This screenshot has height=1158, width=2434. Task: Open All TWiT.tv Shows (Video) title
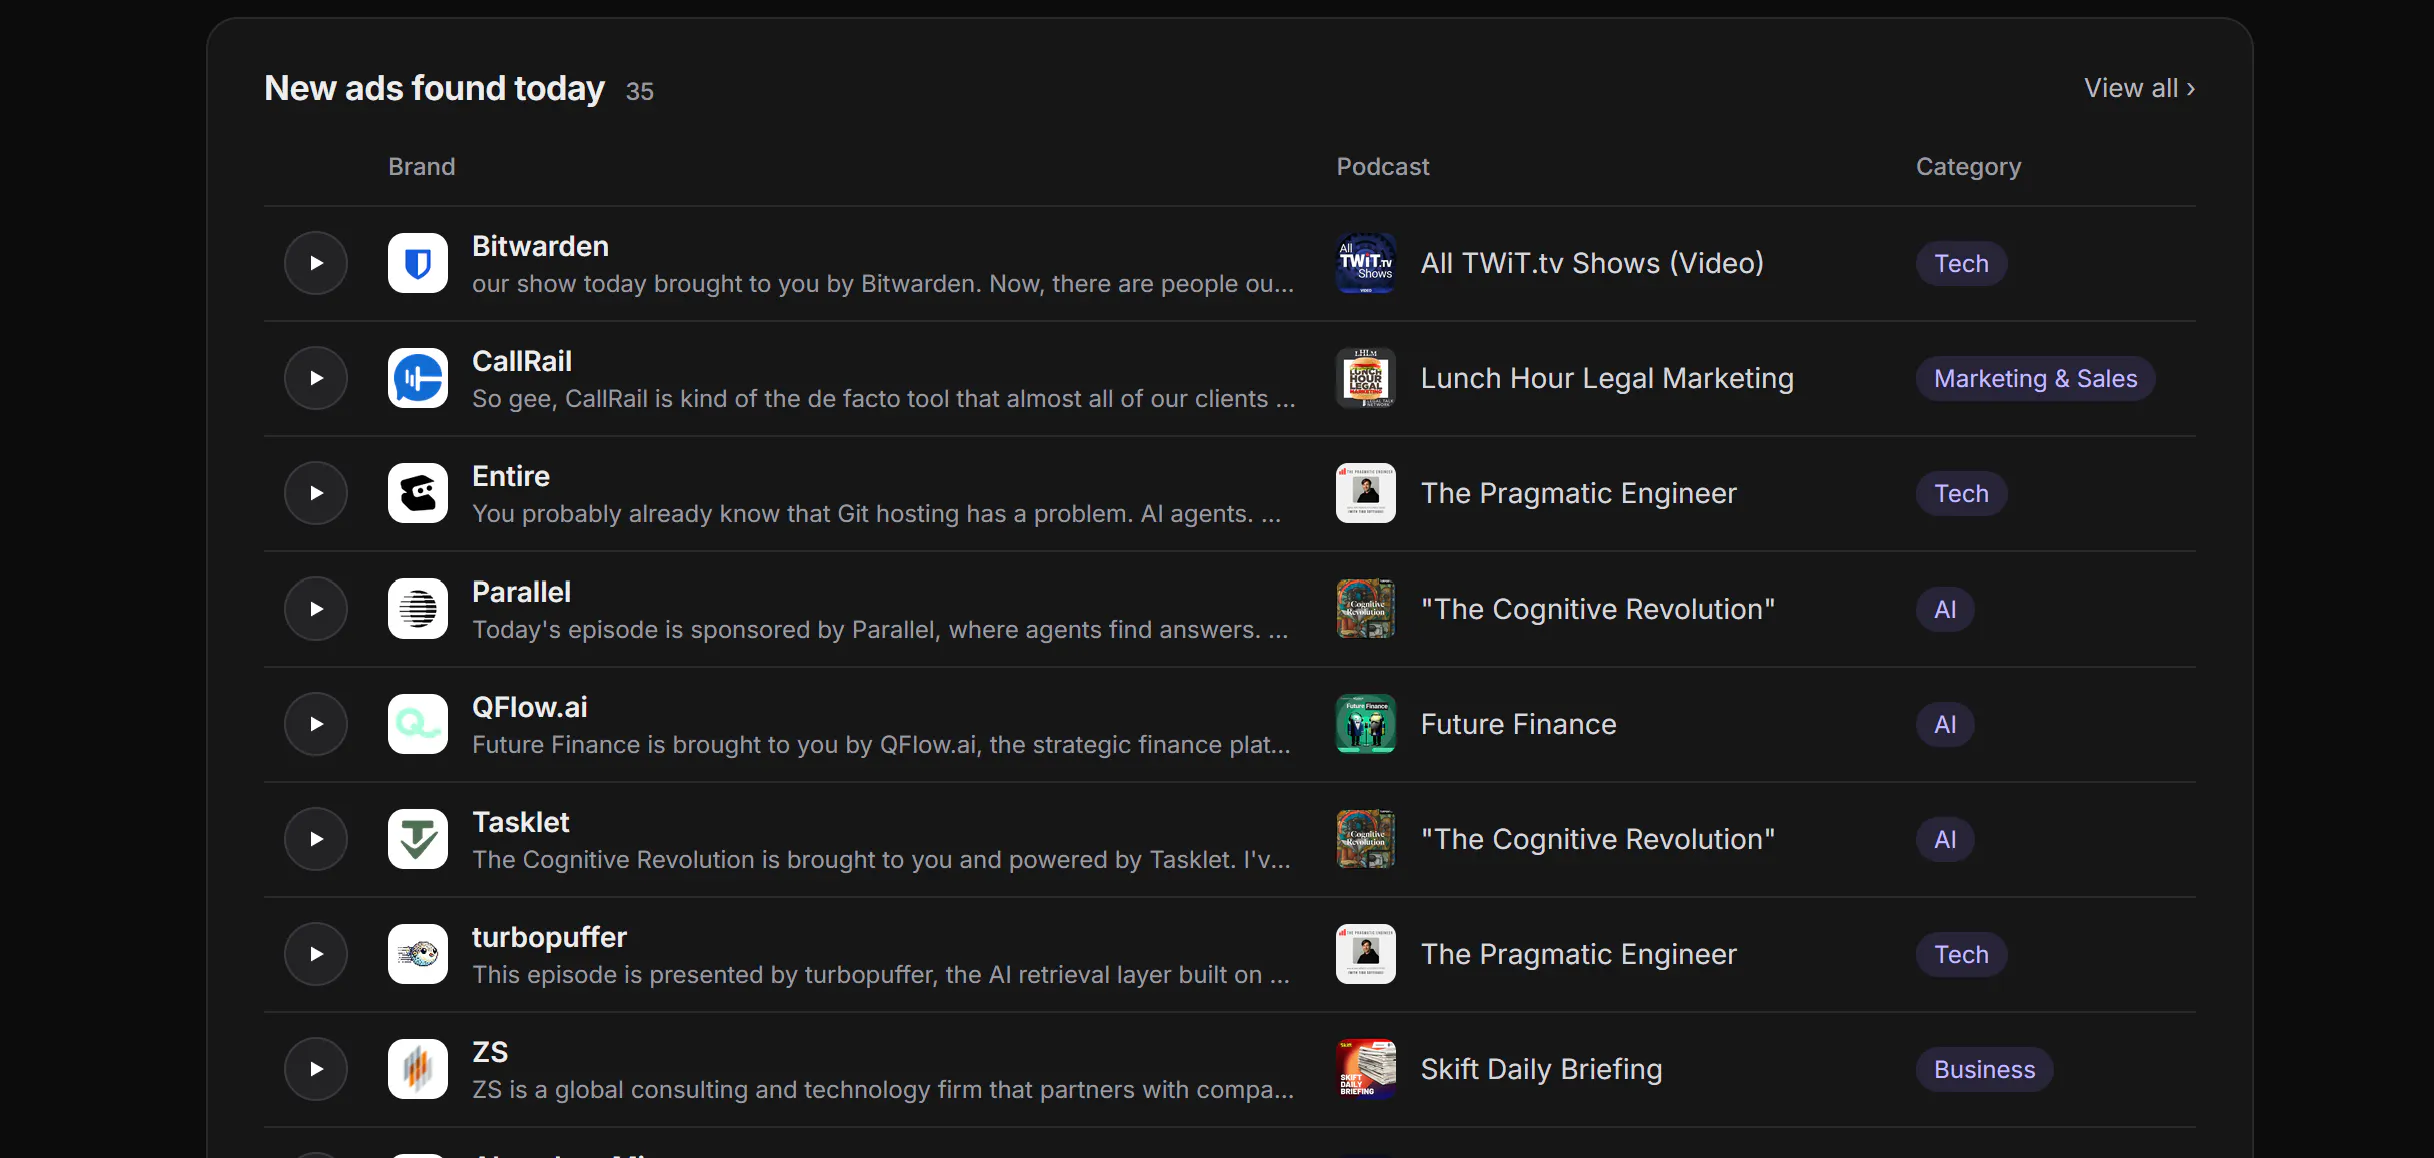pos(1592,263)
